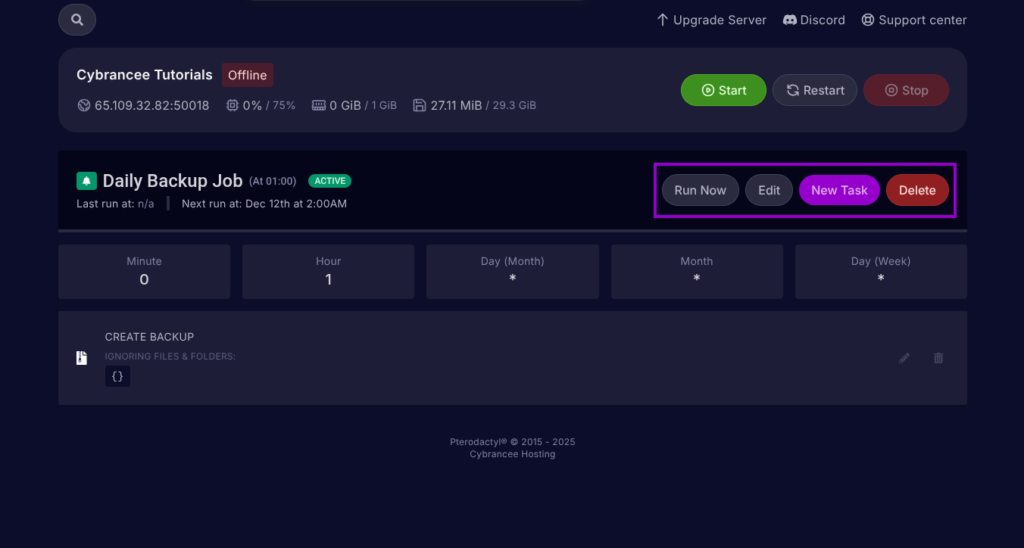Click the disk storage usage icon

point(420,105)
